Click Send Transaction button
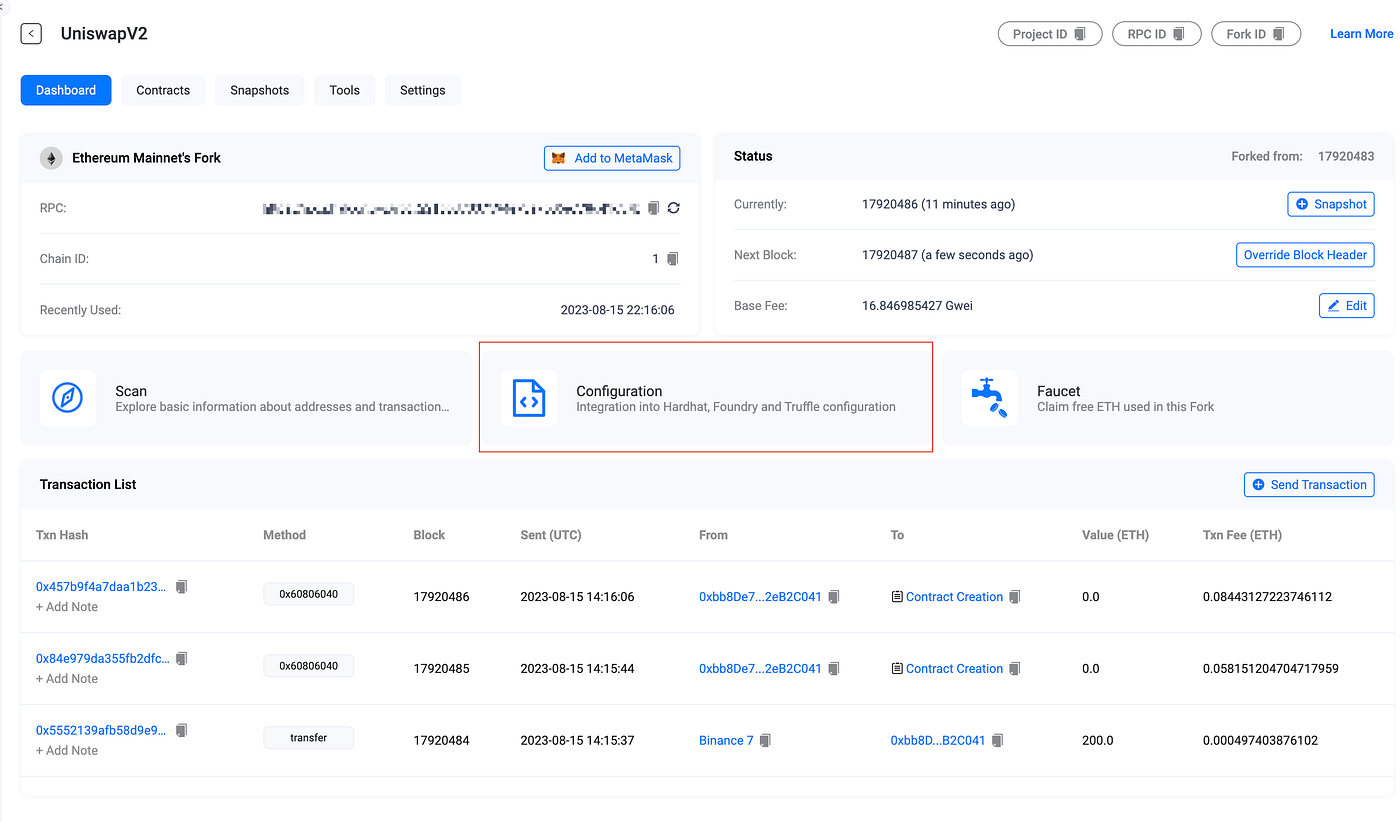Viewport: 1400px width, 822px height. (x=1309, y=485)
